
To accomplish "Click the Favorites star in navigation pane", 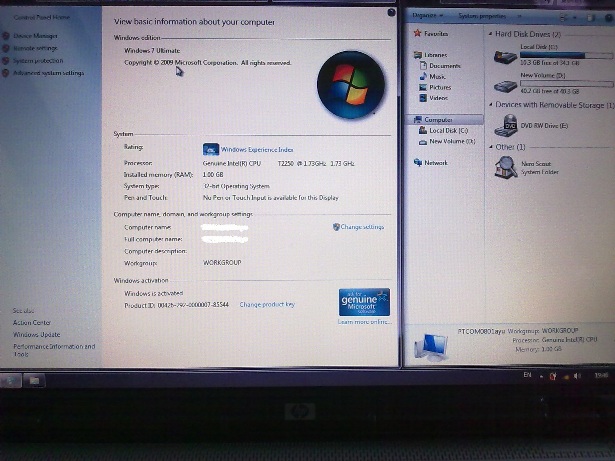I will (417, 34).
